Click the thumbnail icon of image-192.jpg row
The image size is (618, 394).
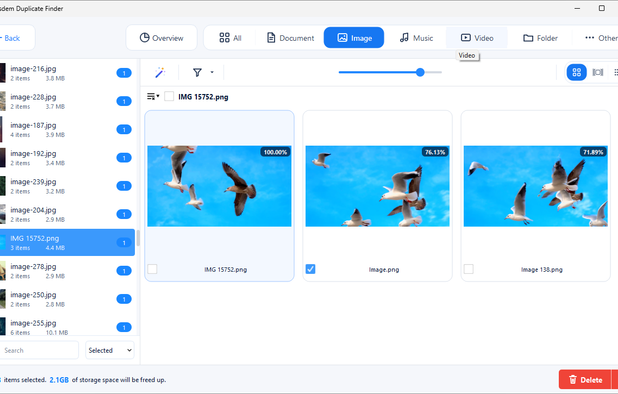(3, 158)
